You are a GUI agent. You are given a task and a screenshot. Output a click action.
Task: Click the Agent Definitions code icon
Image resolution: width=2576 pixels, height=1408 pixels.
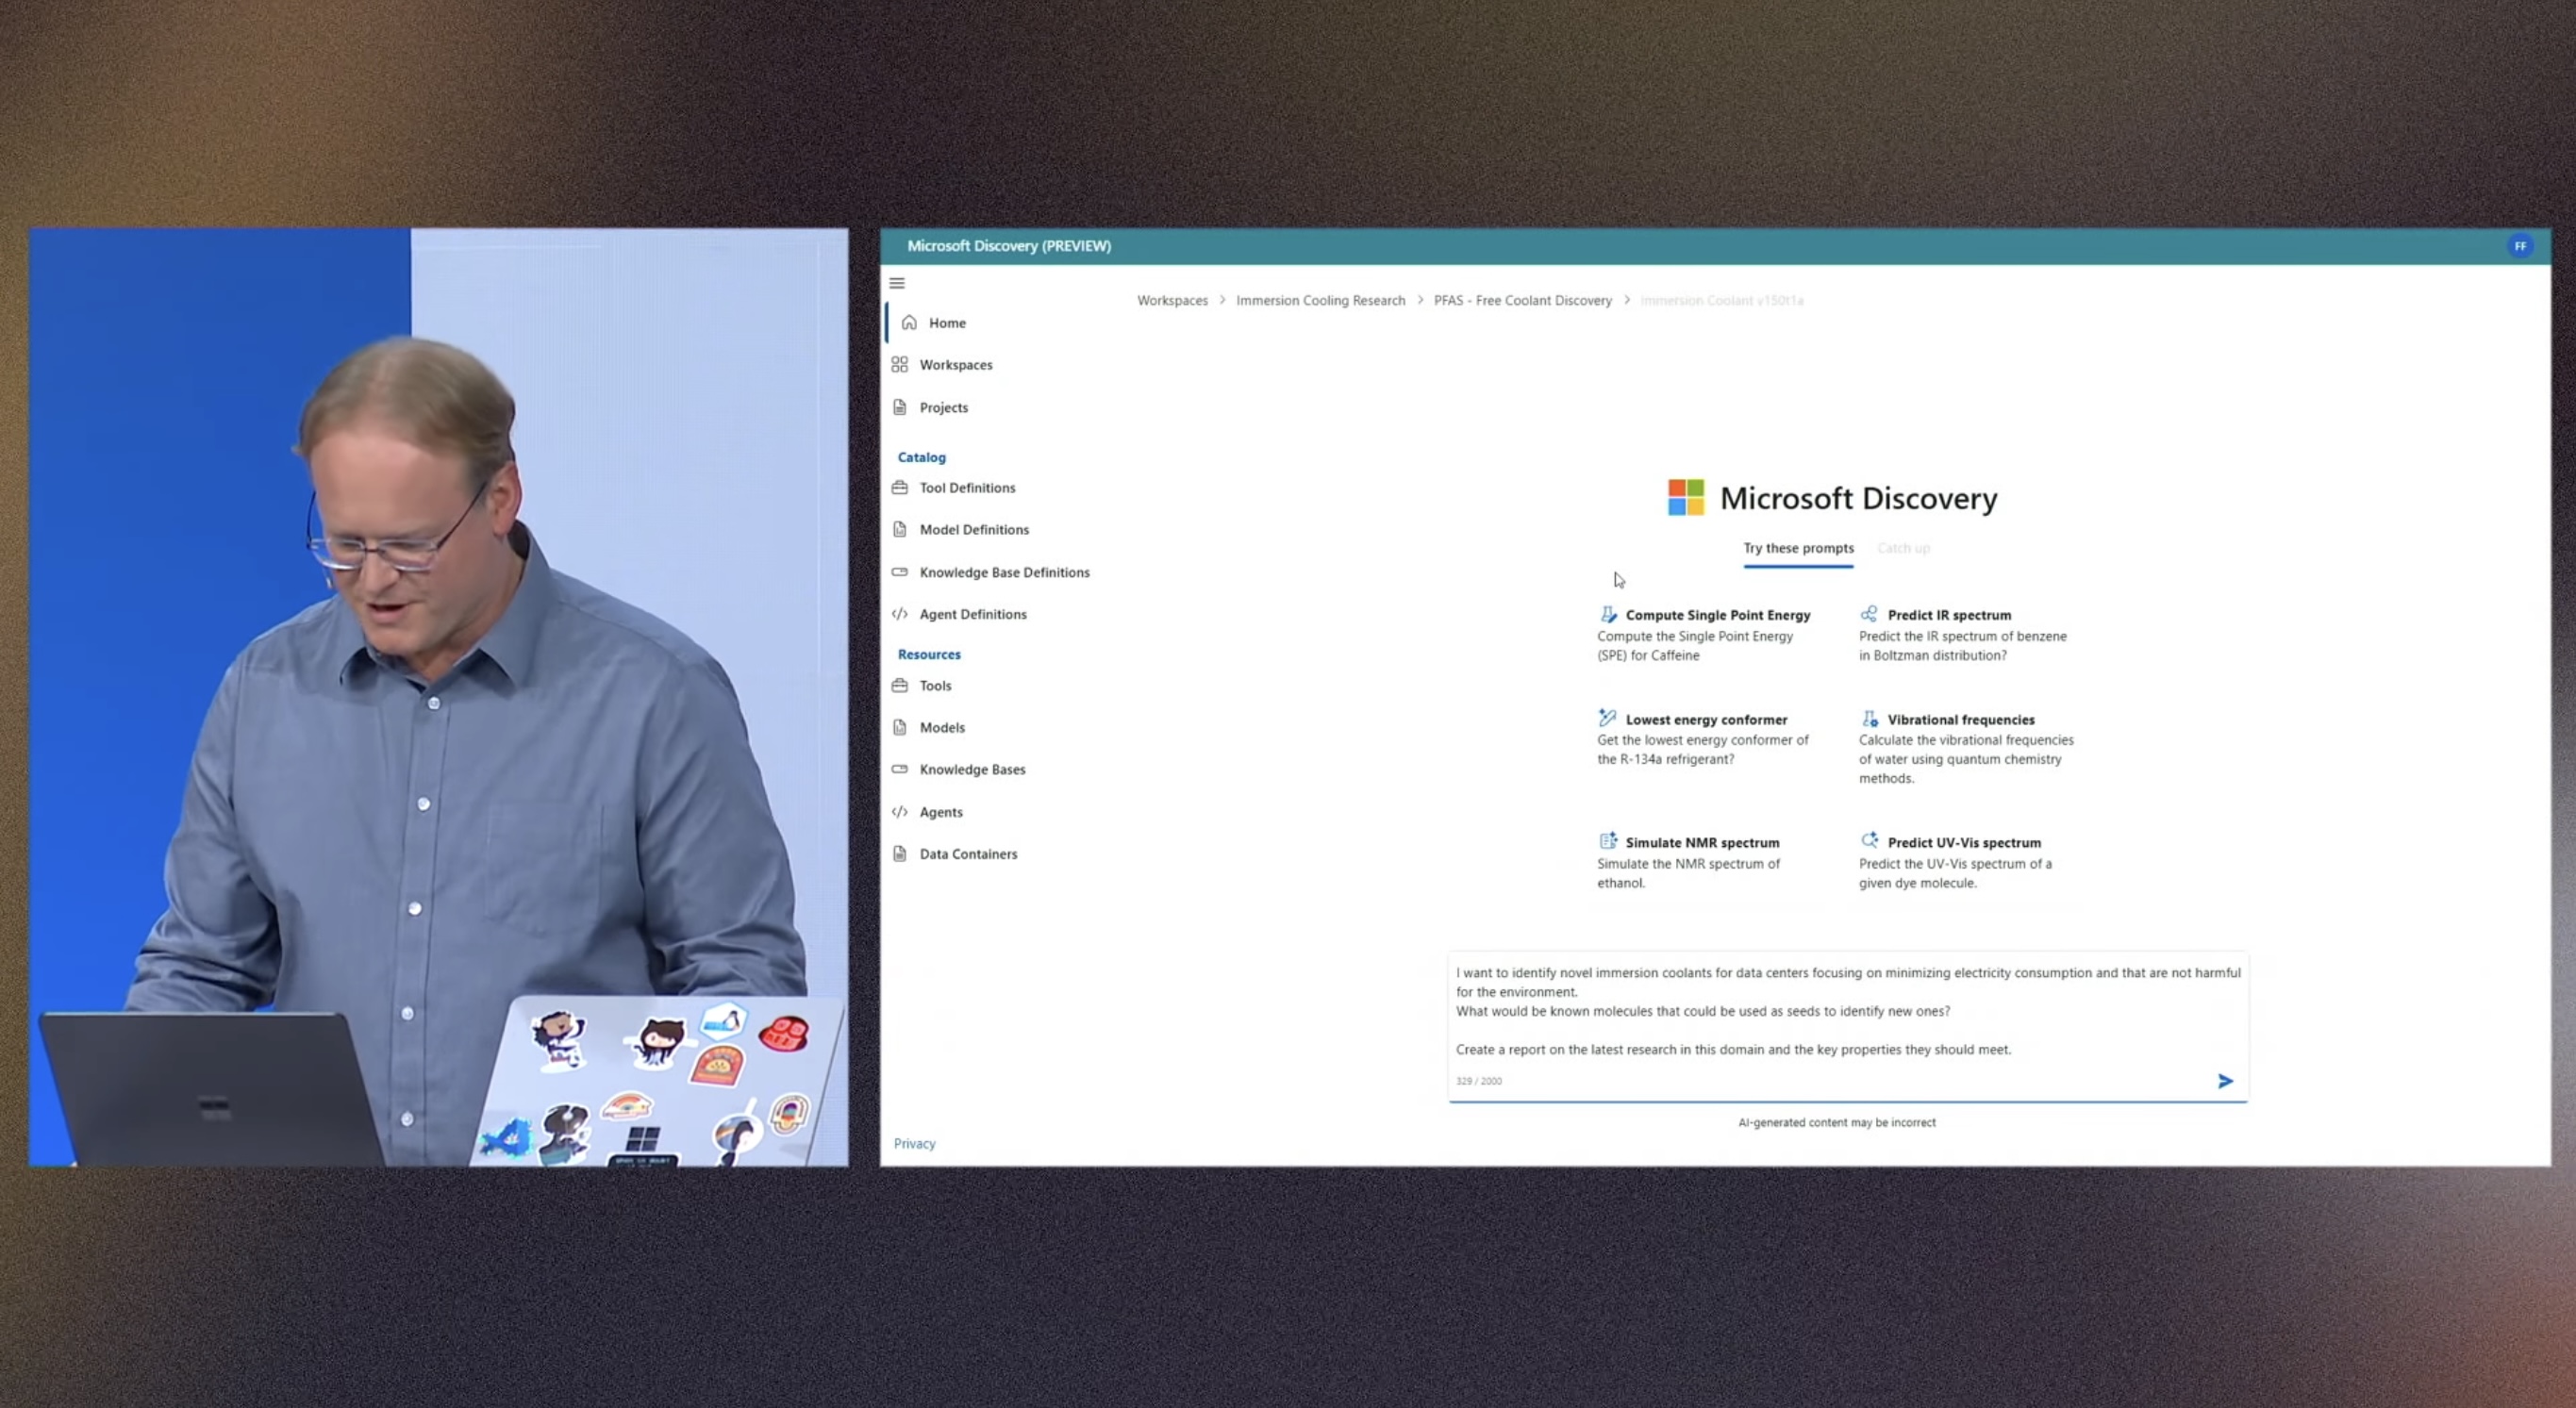(x=900, y=614)
